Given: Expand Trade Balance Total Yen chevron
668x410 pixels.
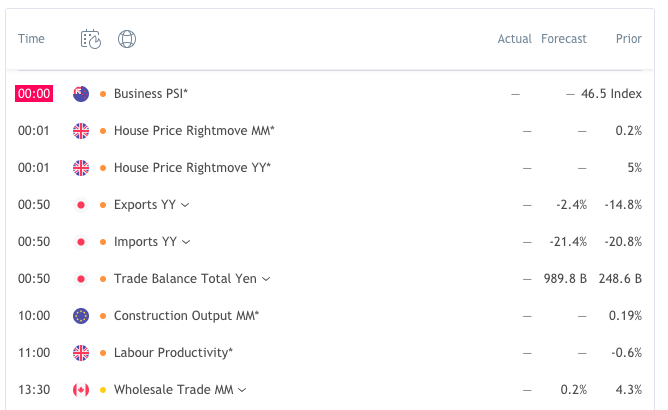Looking at the screenshot, I should (266, 279).
